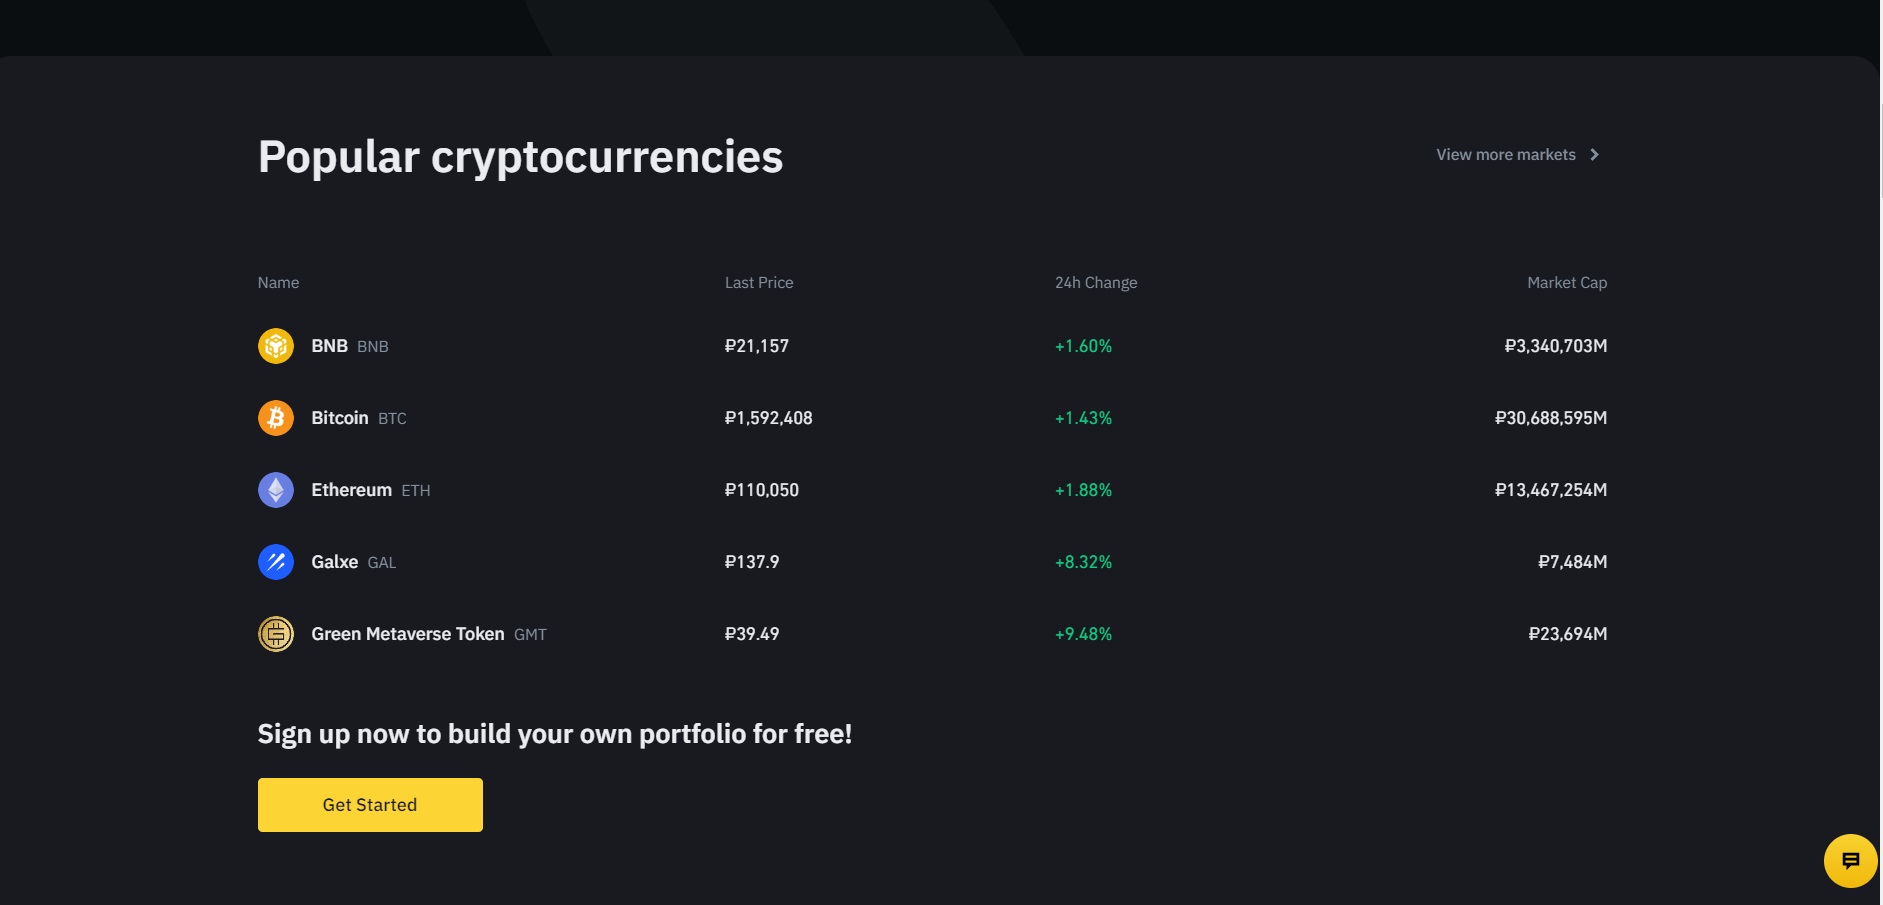
Task: Click the Green Metaverse Token icon
Action: click(x=276, y=634)
